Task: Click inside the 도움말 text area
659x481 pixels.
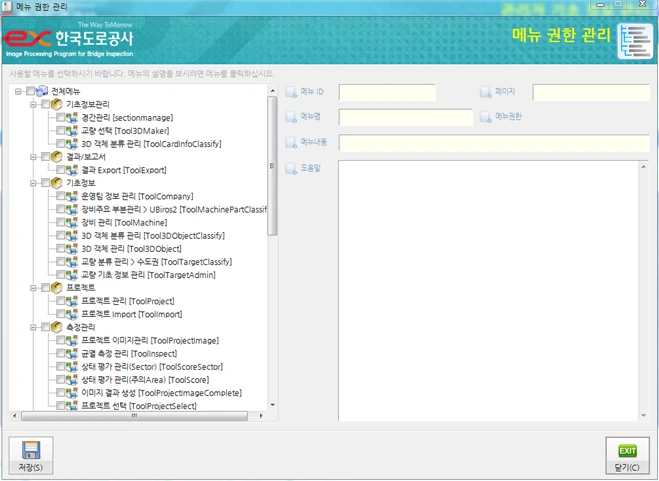Action: [x=488, y=291]
